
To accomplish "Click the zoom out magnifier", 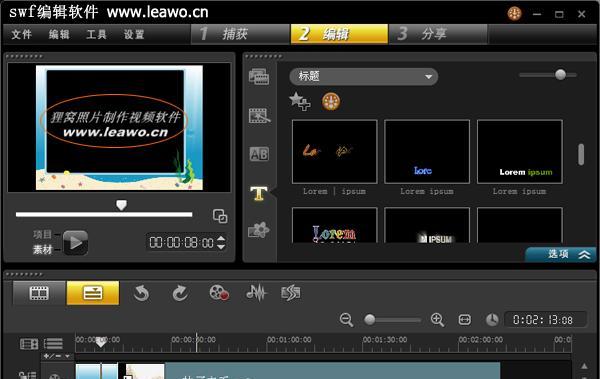I will pyautogui.click(x=346, y=320).
